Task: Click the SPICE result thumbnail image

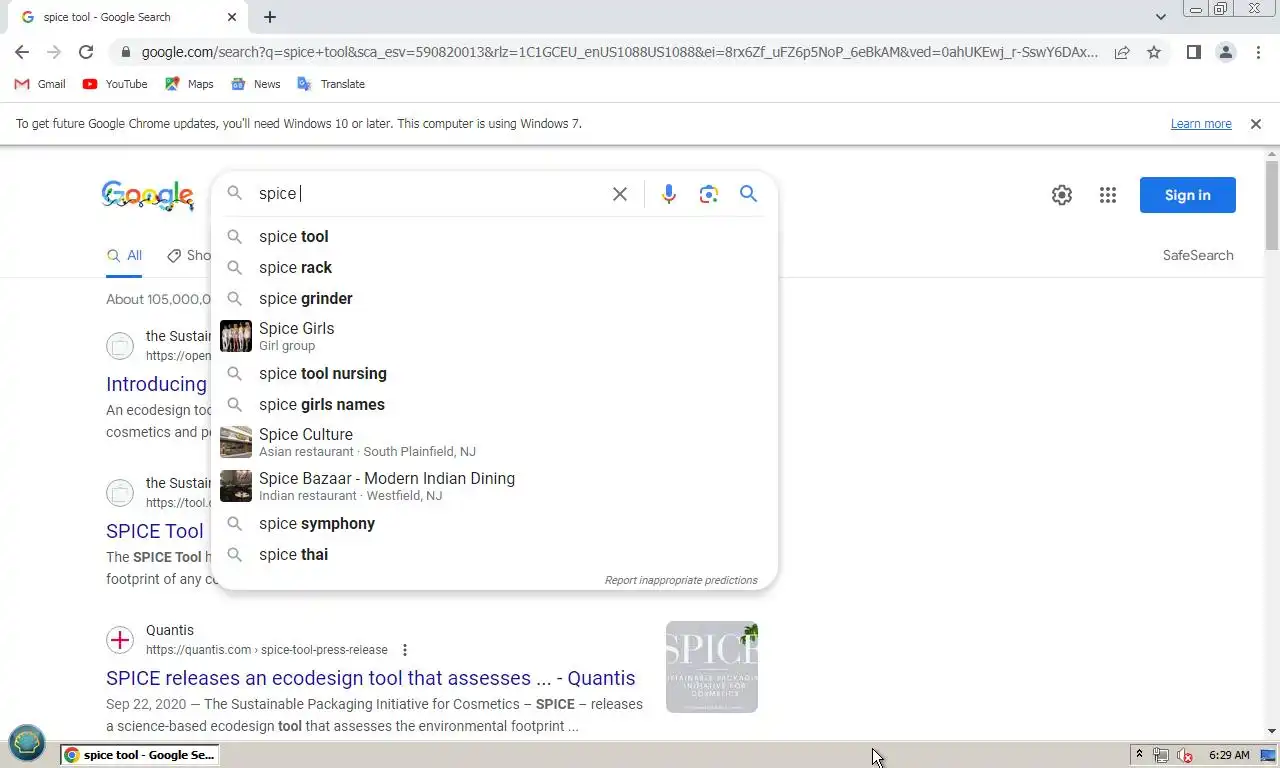Action: pyautogui.click(x=712, y=667)
